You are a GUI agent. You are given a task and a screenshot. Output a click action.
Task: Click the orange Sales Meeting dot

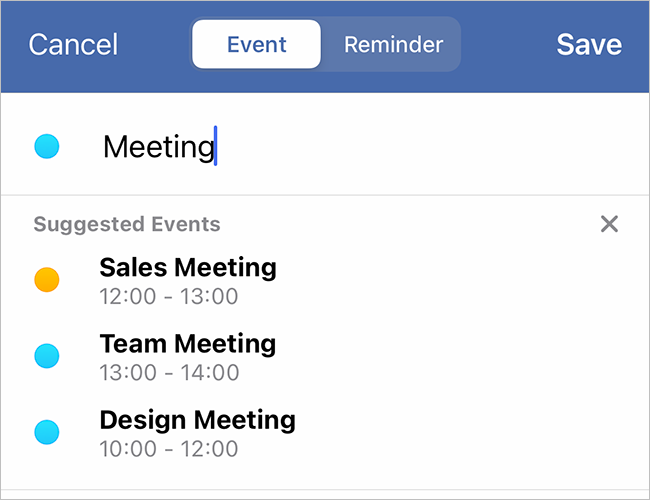point(47,280)
